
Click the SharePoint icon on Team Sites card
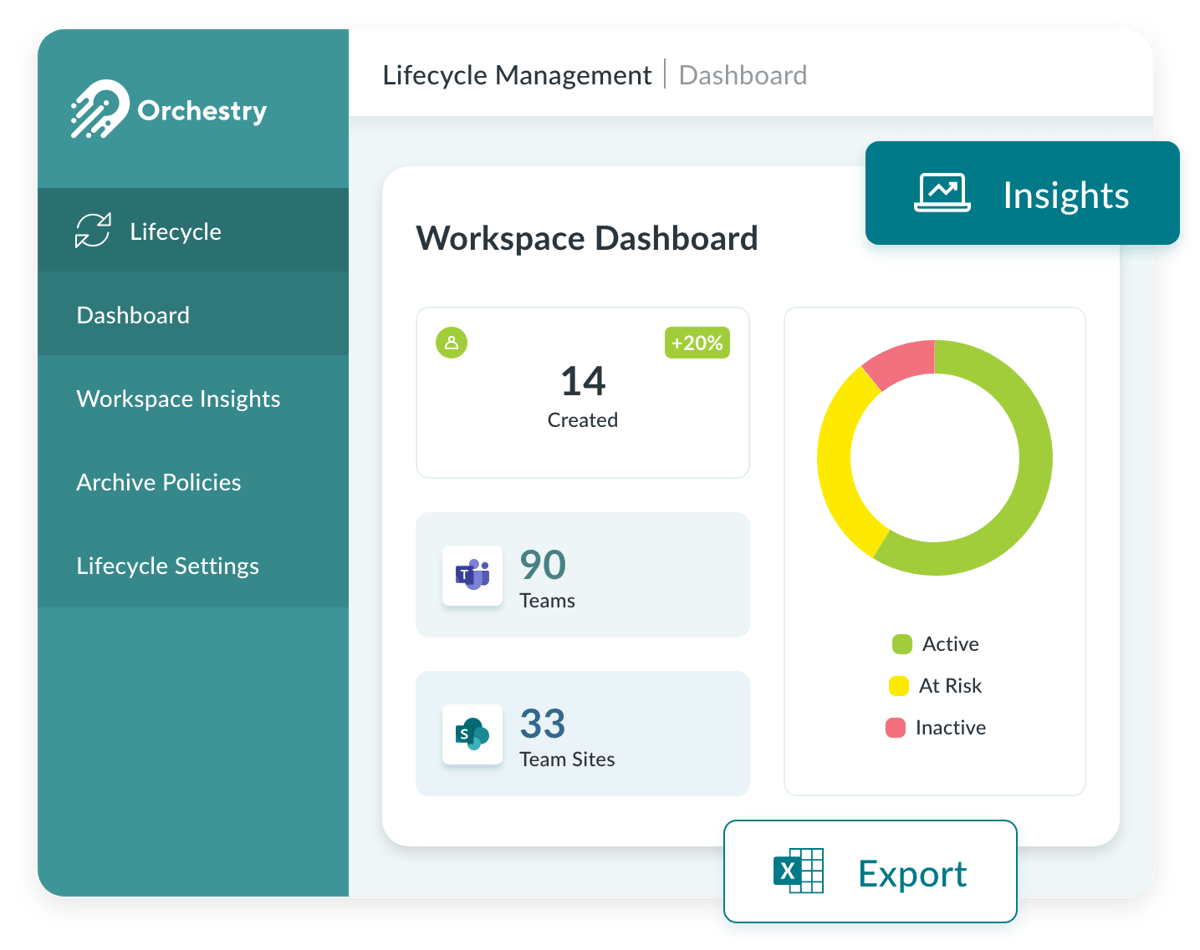tap(471, 734)
